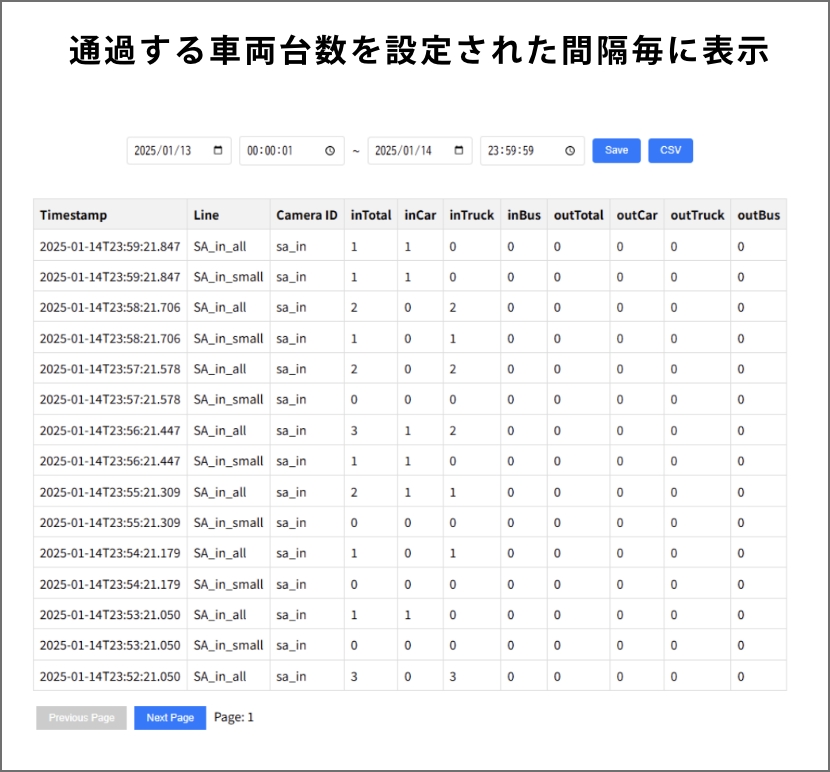Focus the end date 2025/01/14 field
830x772 pixels.
click(405, 151)
